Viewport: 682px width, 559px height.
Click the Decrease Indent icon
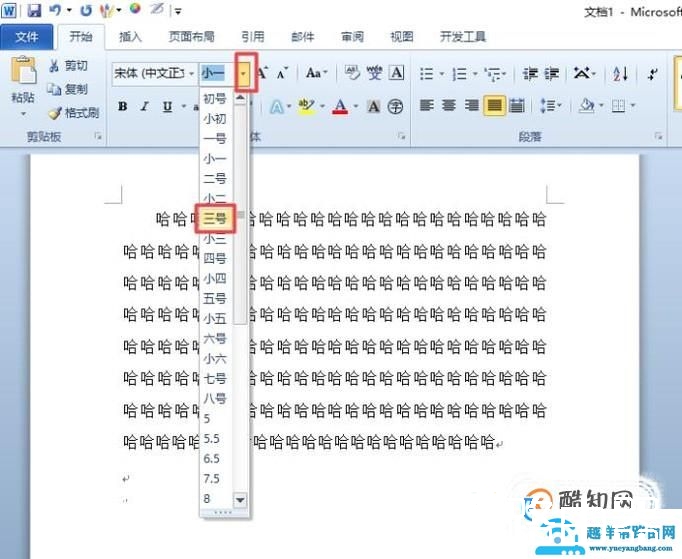pos(530,74)
